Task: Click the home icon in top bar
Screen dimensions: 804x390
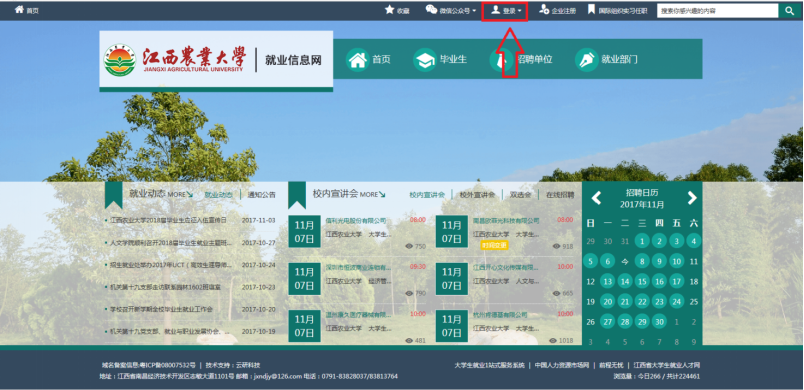Action: pyautogui.click(x=19, y=10)
